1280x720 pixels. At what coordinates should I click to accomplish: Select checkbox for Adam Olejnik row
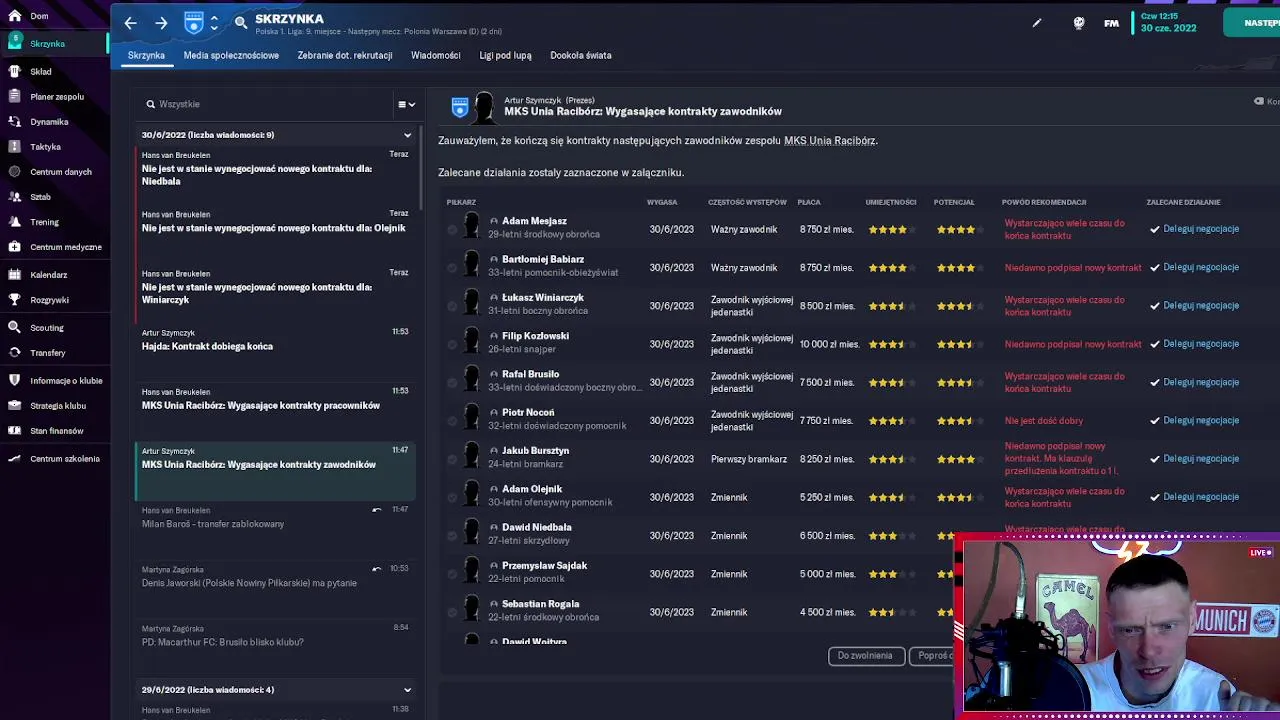pyautogui.click(x=452, y=497)
